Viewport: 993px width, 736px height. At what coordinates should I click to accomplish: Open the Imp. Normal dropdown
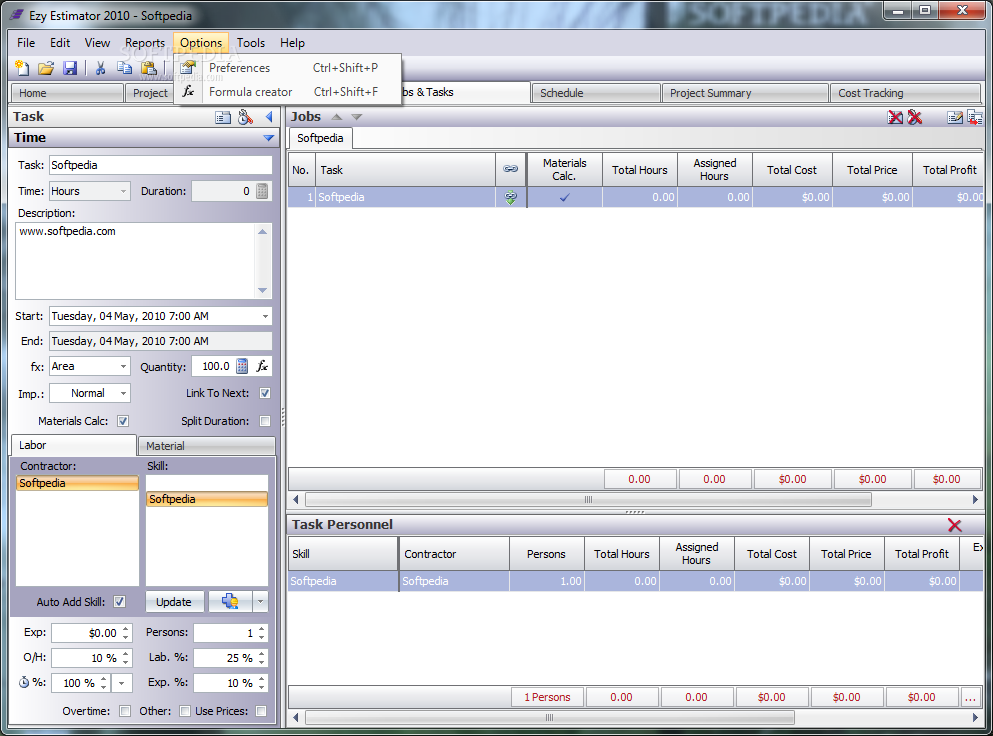(x=123, y=393)
